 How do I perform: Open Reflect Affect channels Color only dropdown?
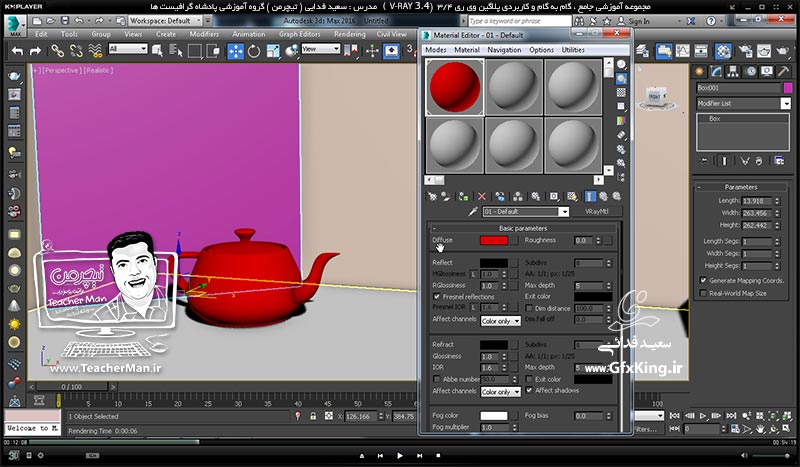[x=501, y=321]
